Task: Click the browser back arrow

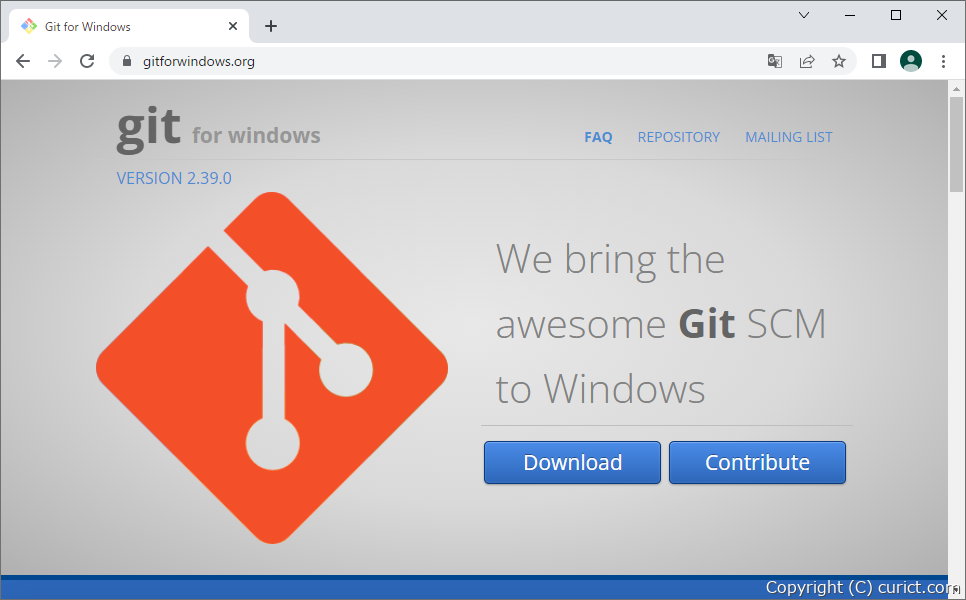Action: [x=23, y=61]
